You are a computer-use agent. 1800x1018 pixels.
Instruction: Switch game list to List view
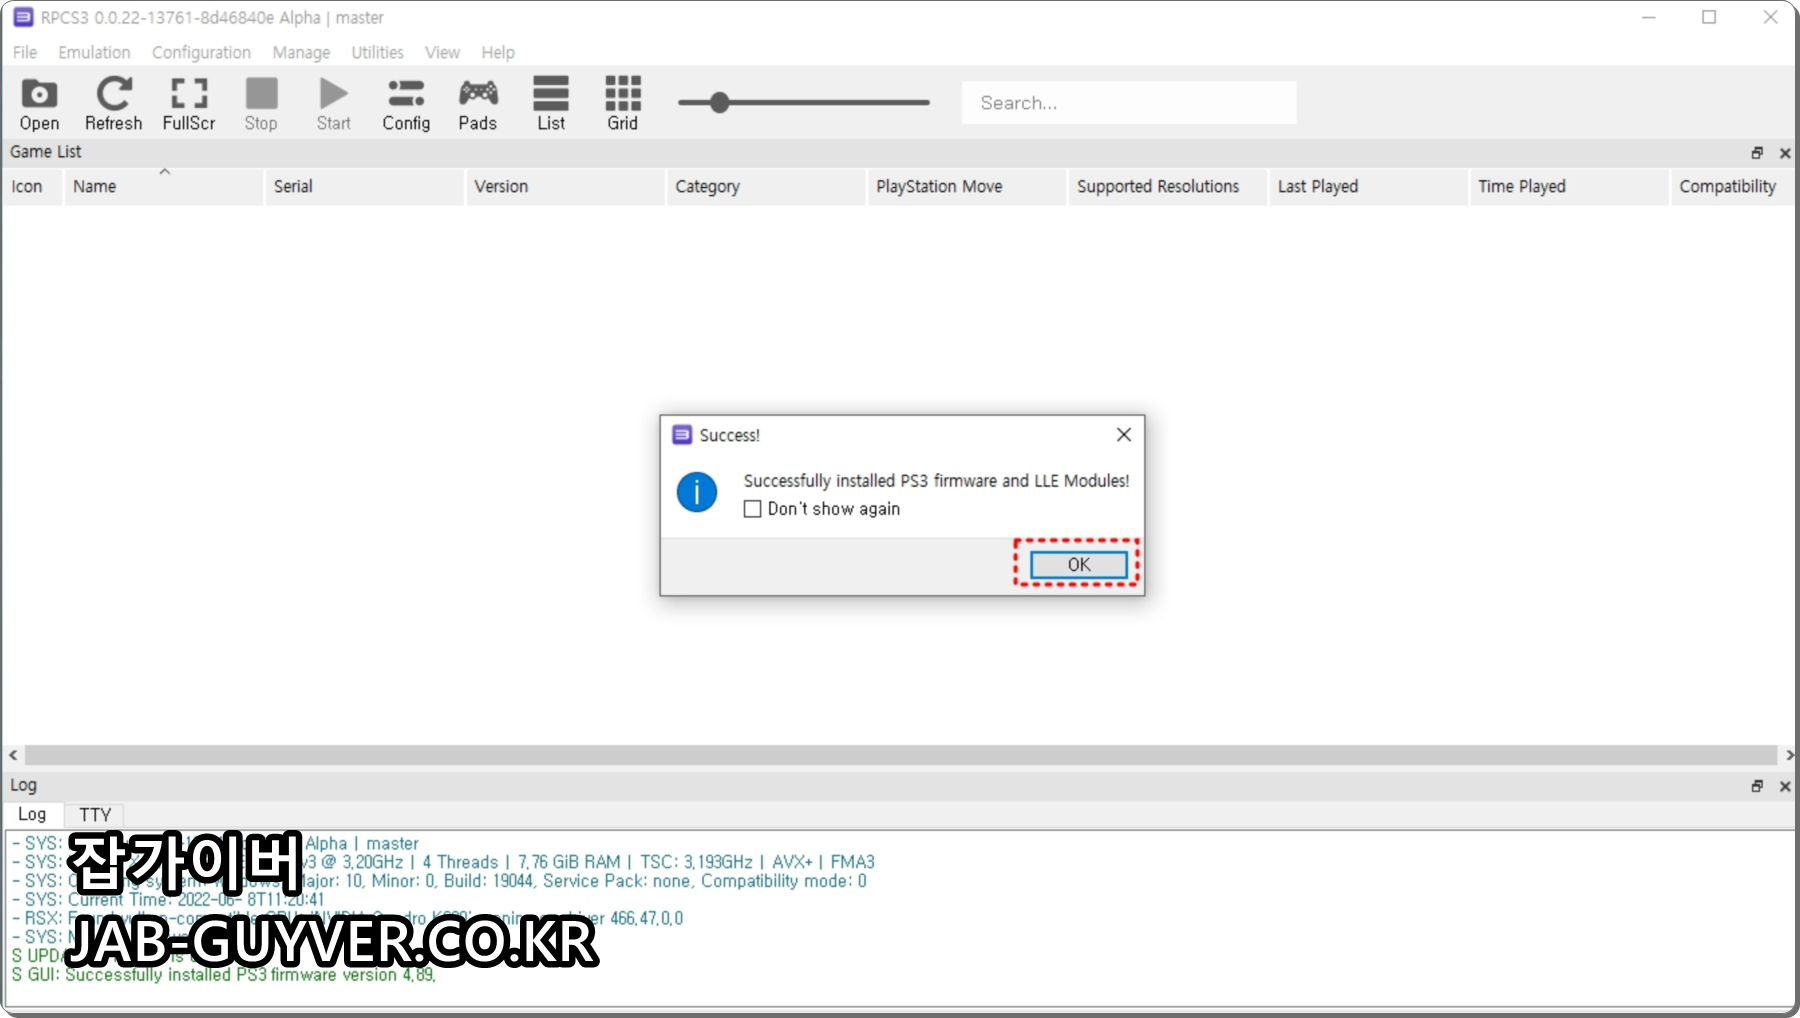point(551,104)
